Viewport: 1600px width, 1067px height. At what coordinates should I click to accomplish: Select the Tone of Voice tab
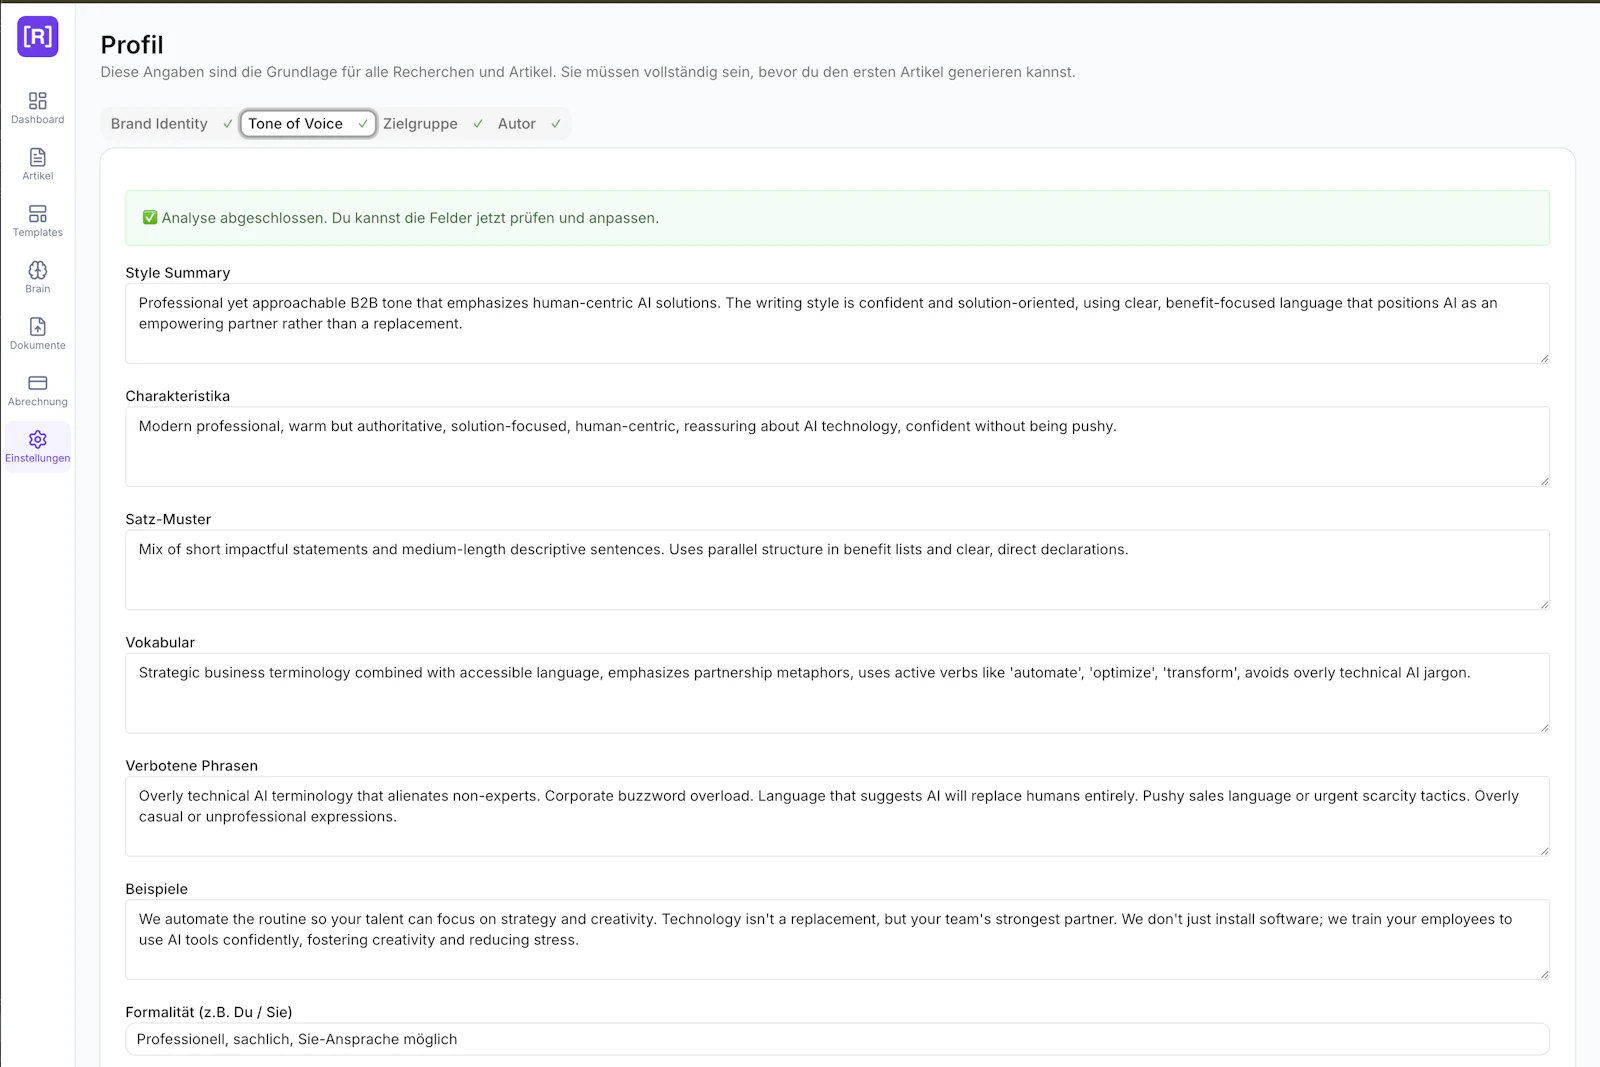point(308,124)
